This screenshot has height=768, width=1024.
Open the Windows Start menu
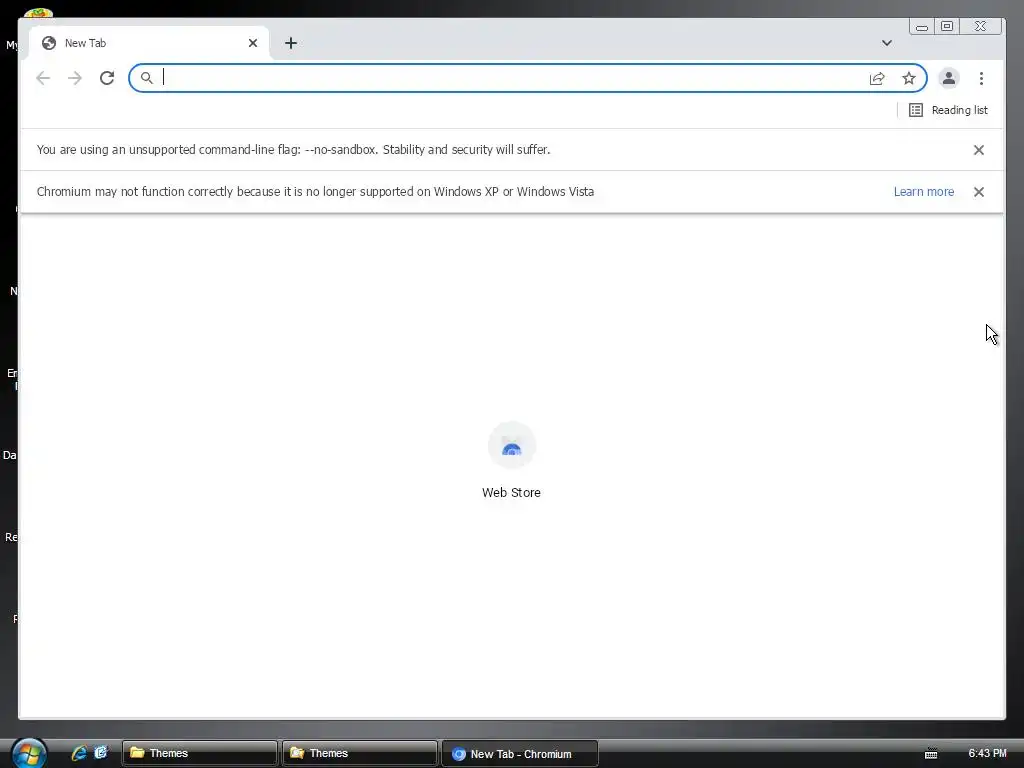click(x=29, y=753)
